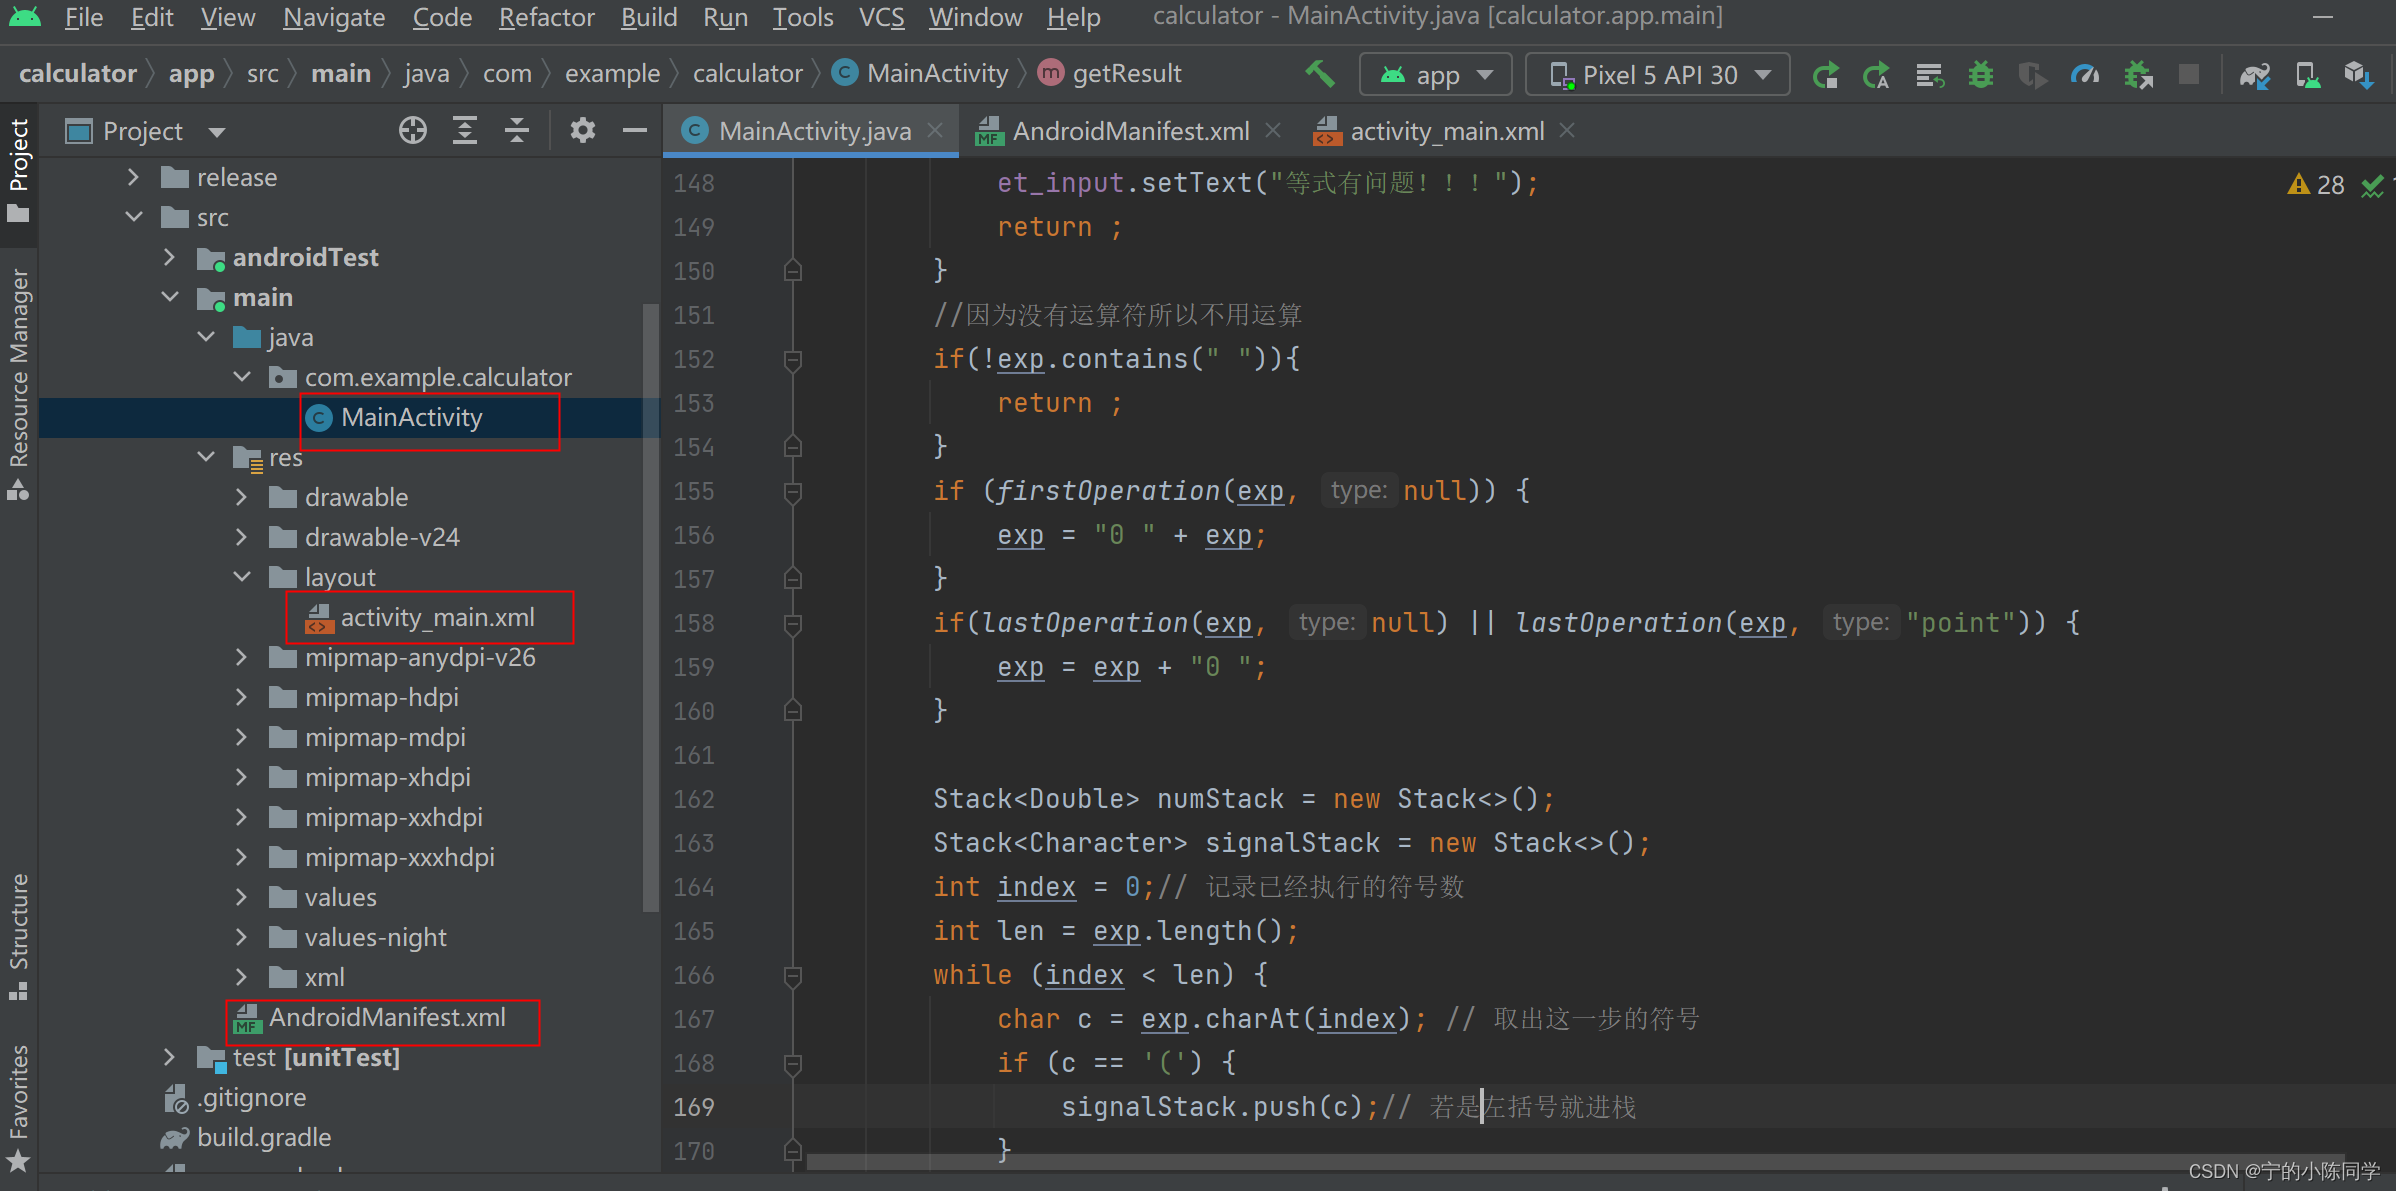The height and width of the screenshot is (1191, 2396).
Task: Open the Structure side panel
Action: [19, 936]
